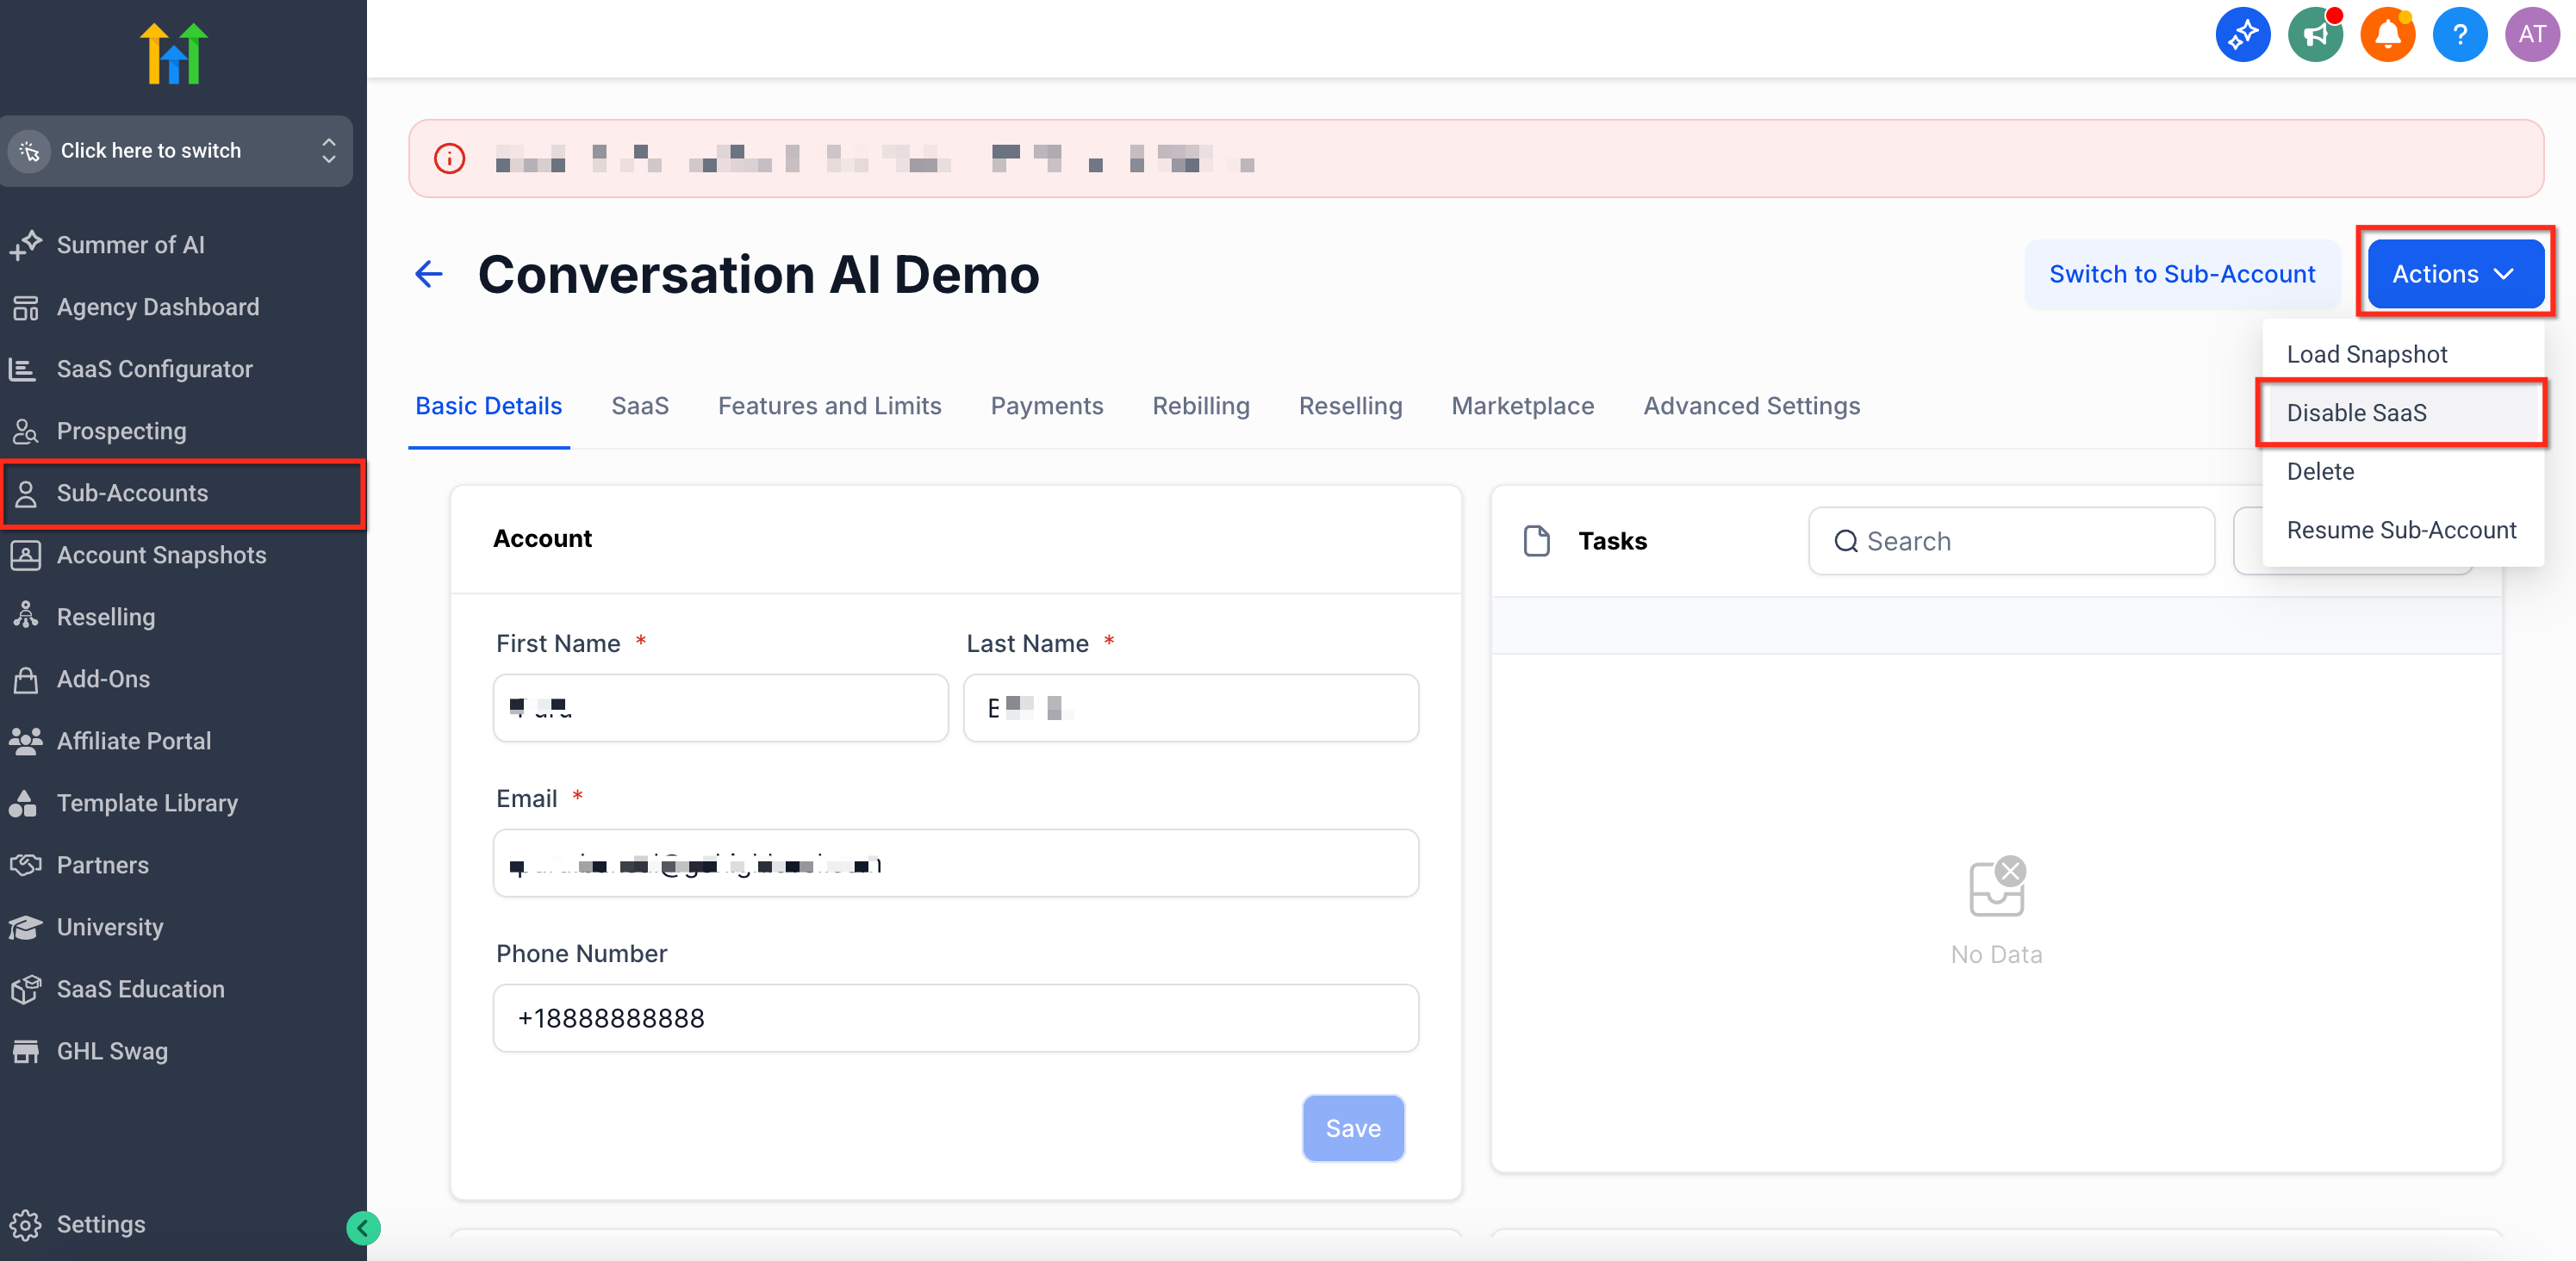Select Resume Sub-Account option
This screenshot has width=2576, height=1261.
[x=2400, y=530]
